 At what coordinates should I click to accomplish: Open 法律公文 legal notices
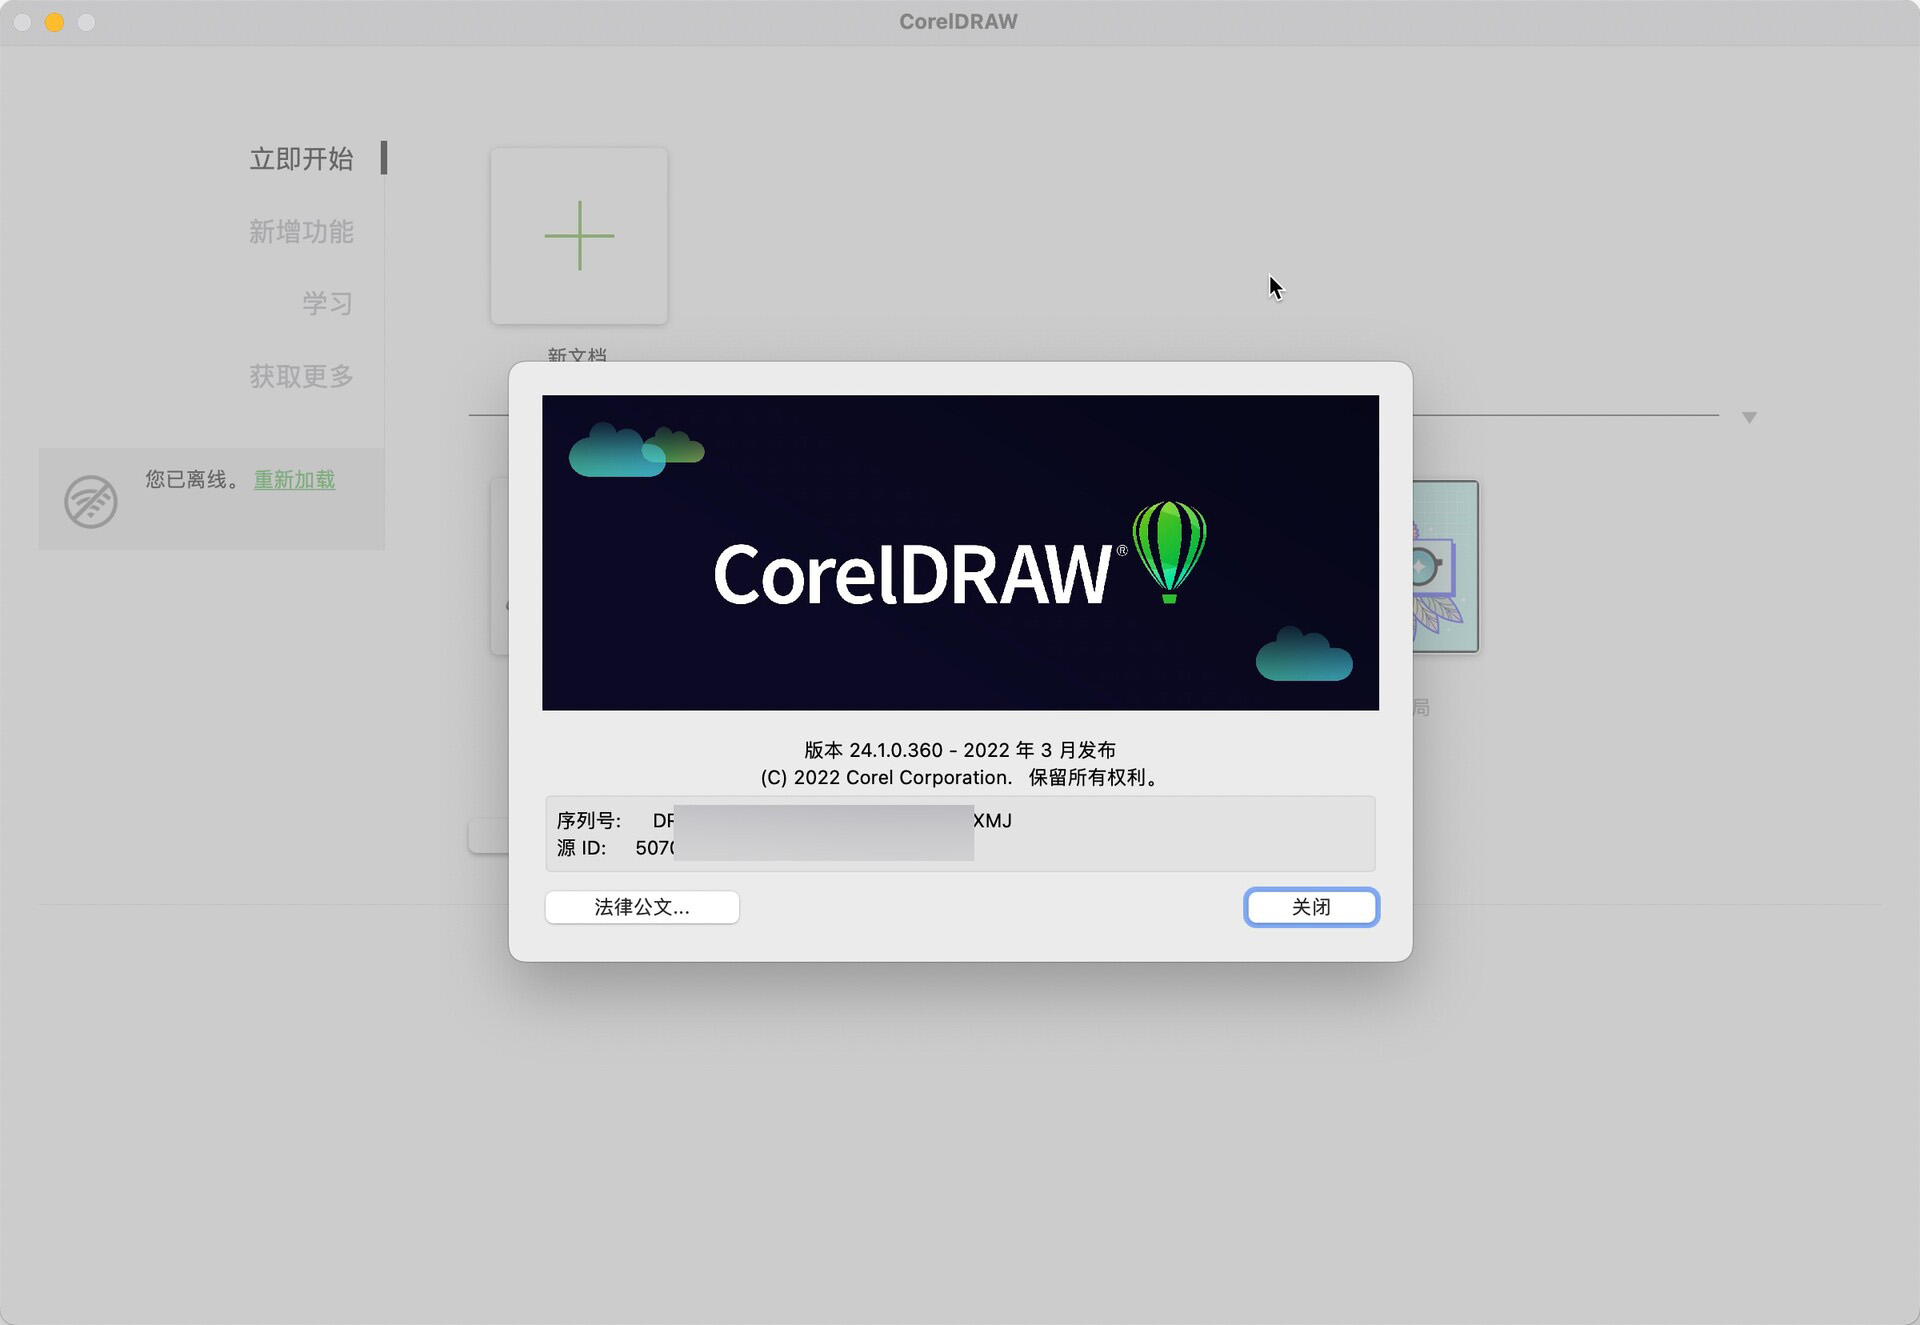point(641,907)
